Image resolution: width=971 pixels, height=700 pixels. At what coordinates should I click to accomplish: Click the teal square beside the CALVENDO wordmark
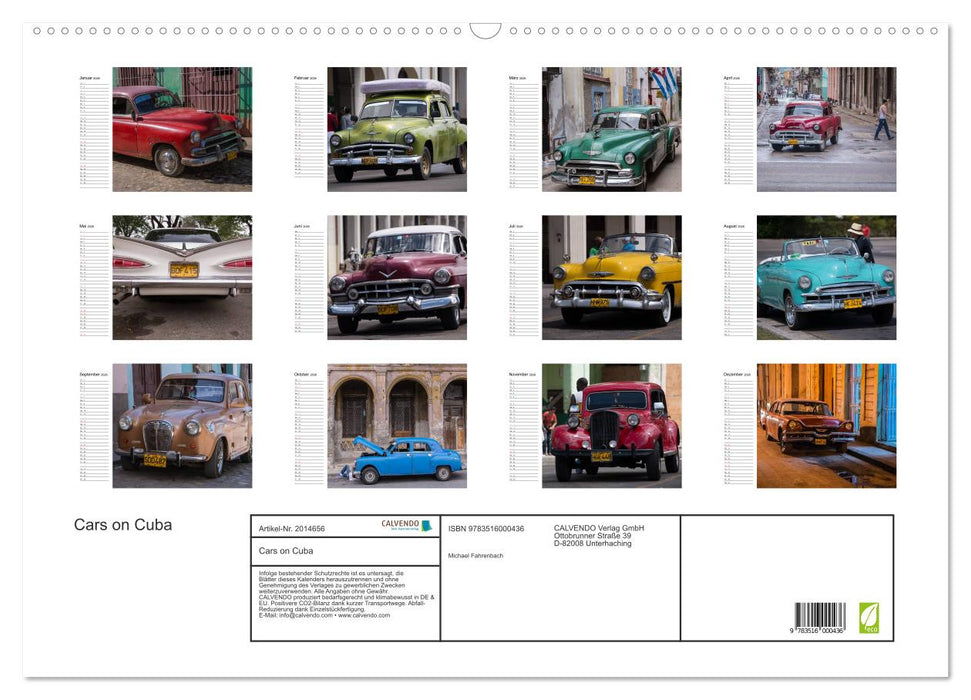tap(426, 525)
